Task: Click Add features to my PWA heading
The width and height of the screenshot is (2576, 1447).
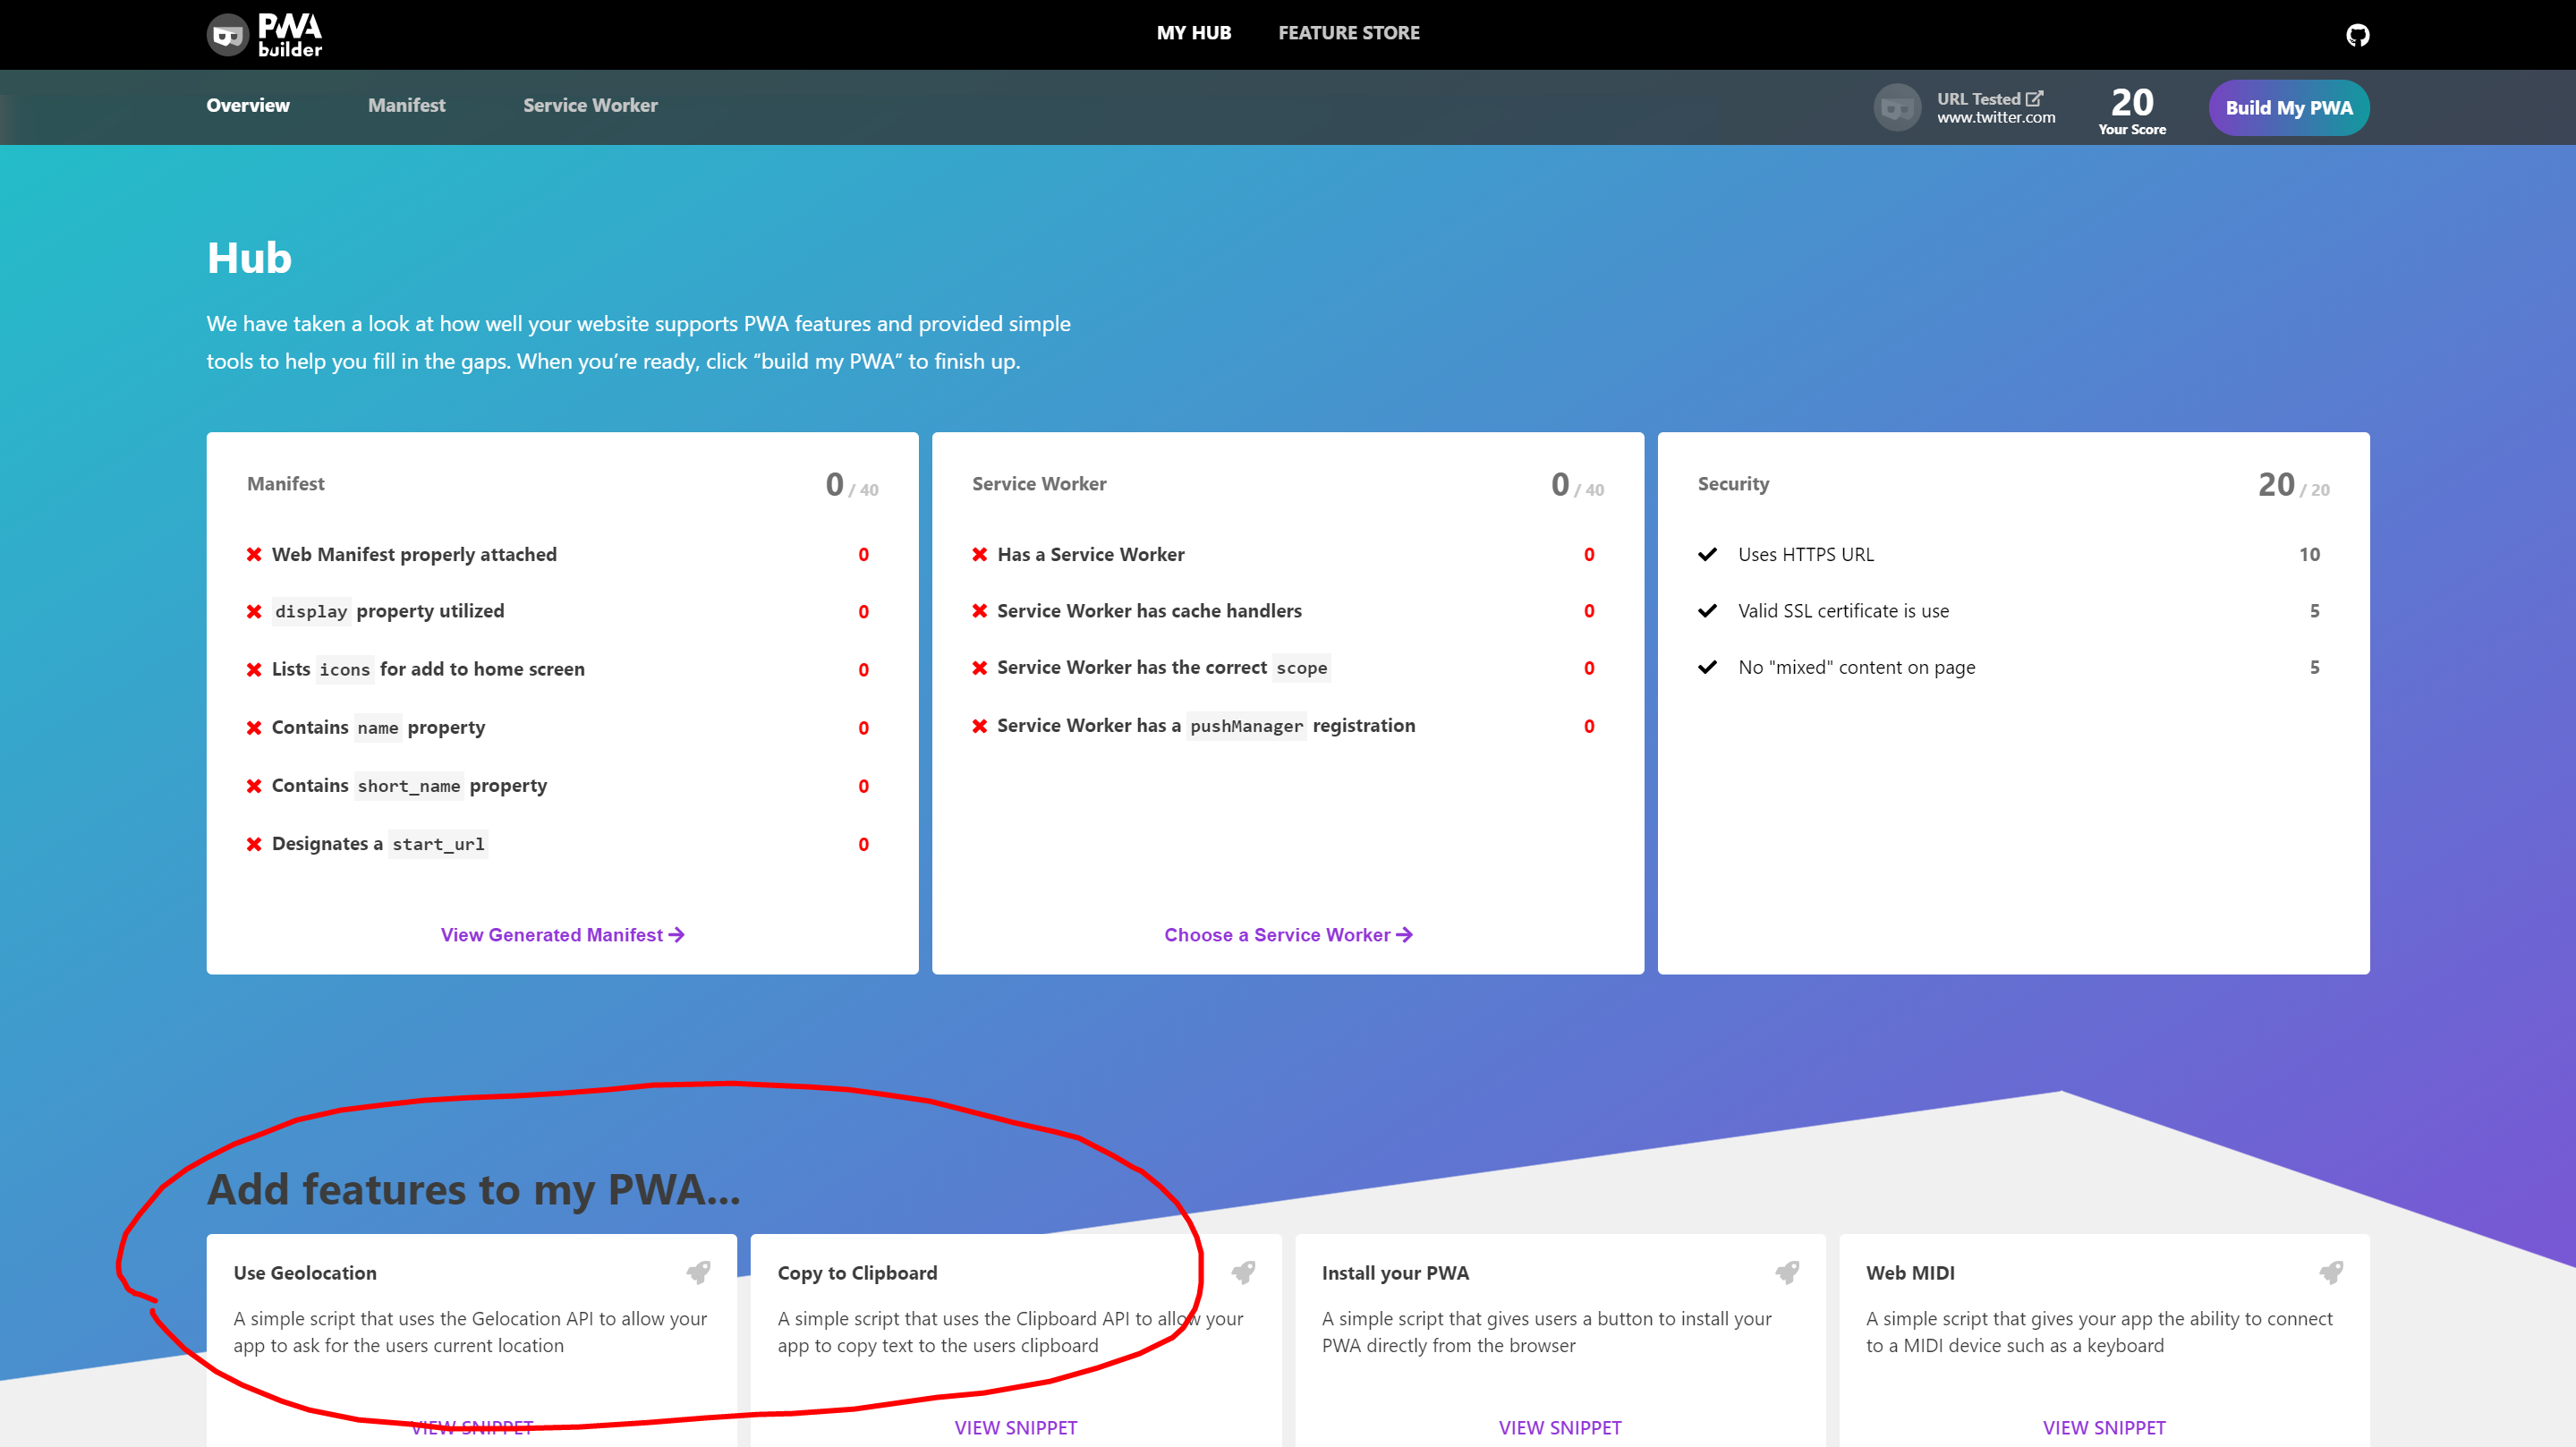Action: pyautogui.click(x=473, y=1190)
